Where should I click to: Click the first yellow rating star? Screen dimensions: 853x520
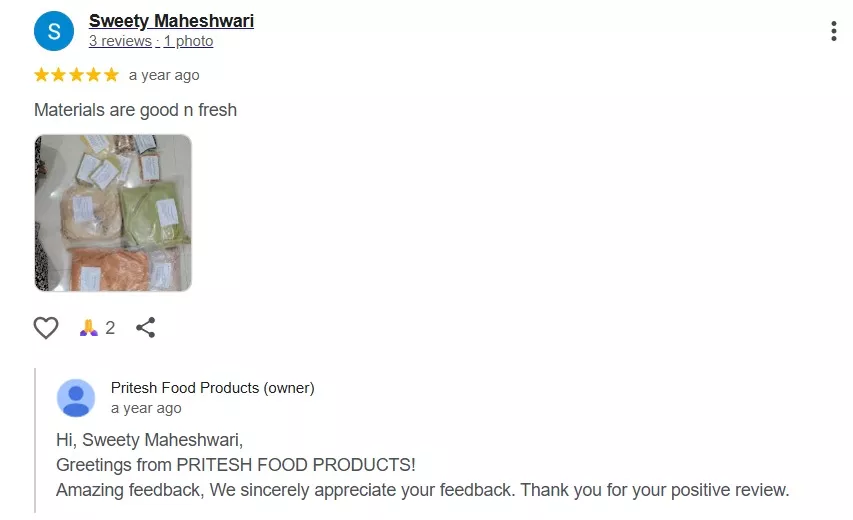coord(42,75)
